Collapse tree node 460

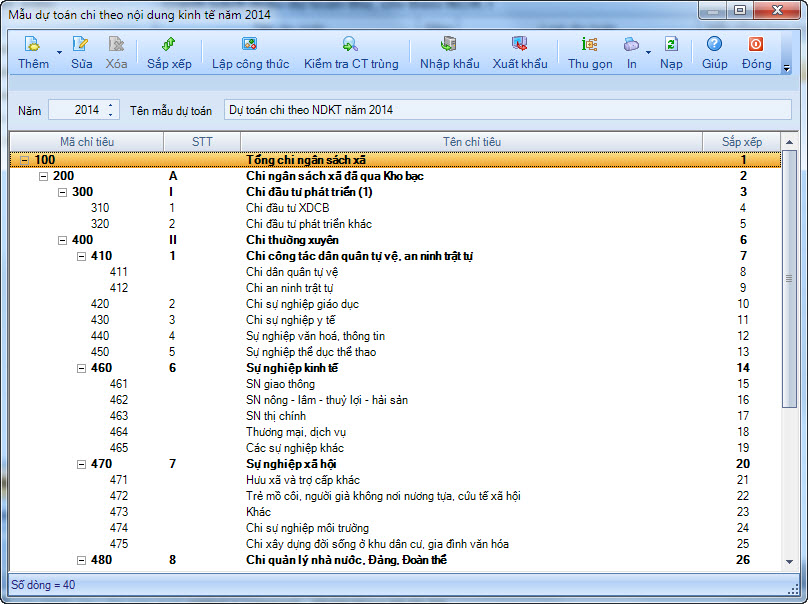[81, 368]
